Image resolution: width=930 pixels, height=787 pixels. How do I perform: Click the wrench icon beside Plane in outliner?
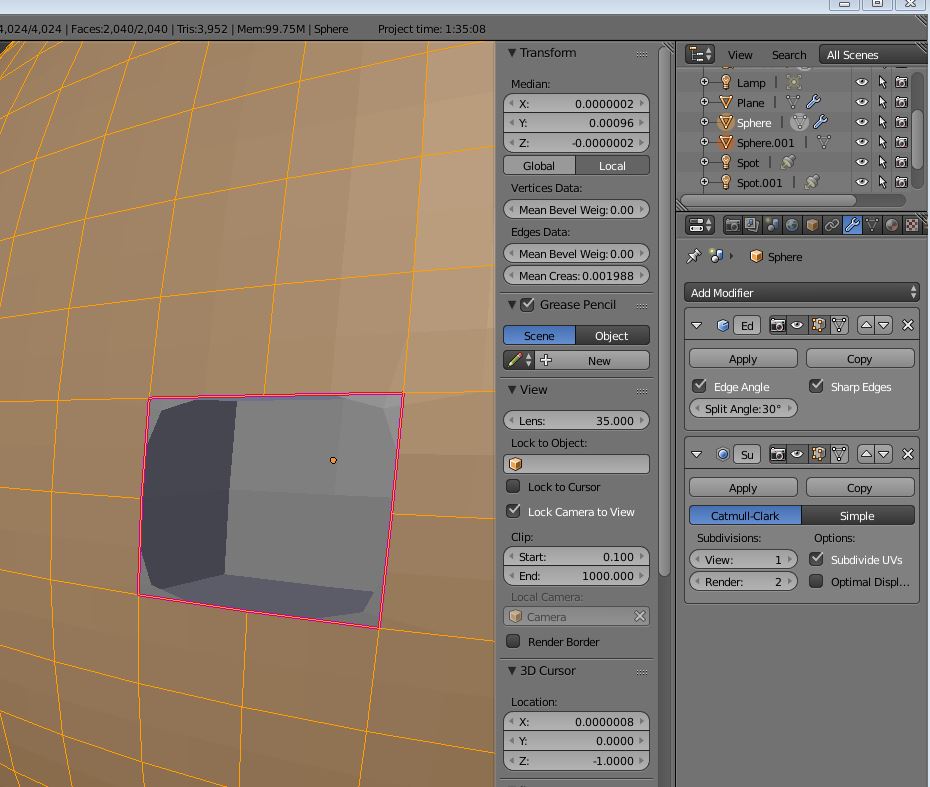click(813, 102)
